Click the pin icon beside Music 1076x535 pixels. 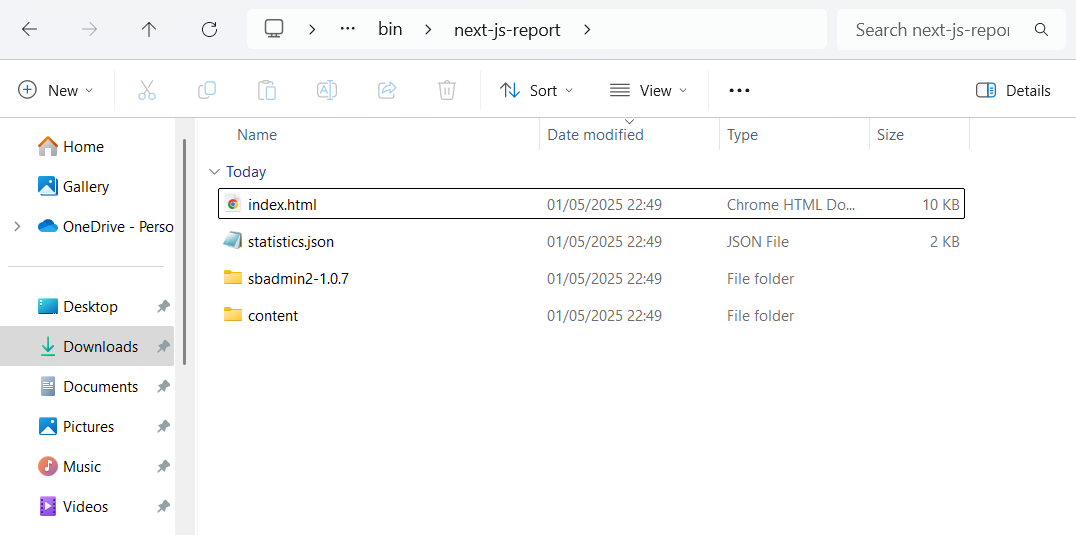coord(163,466)
